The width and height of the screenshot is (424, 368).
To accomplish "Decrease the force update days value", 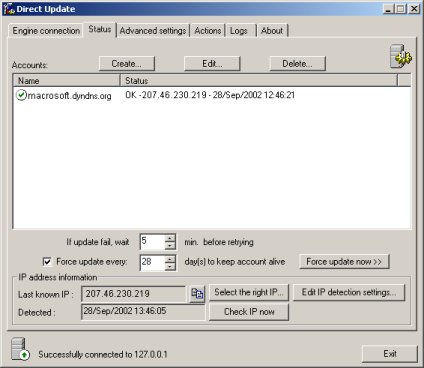I will coord(170,266).
